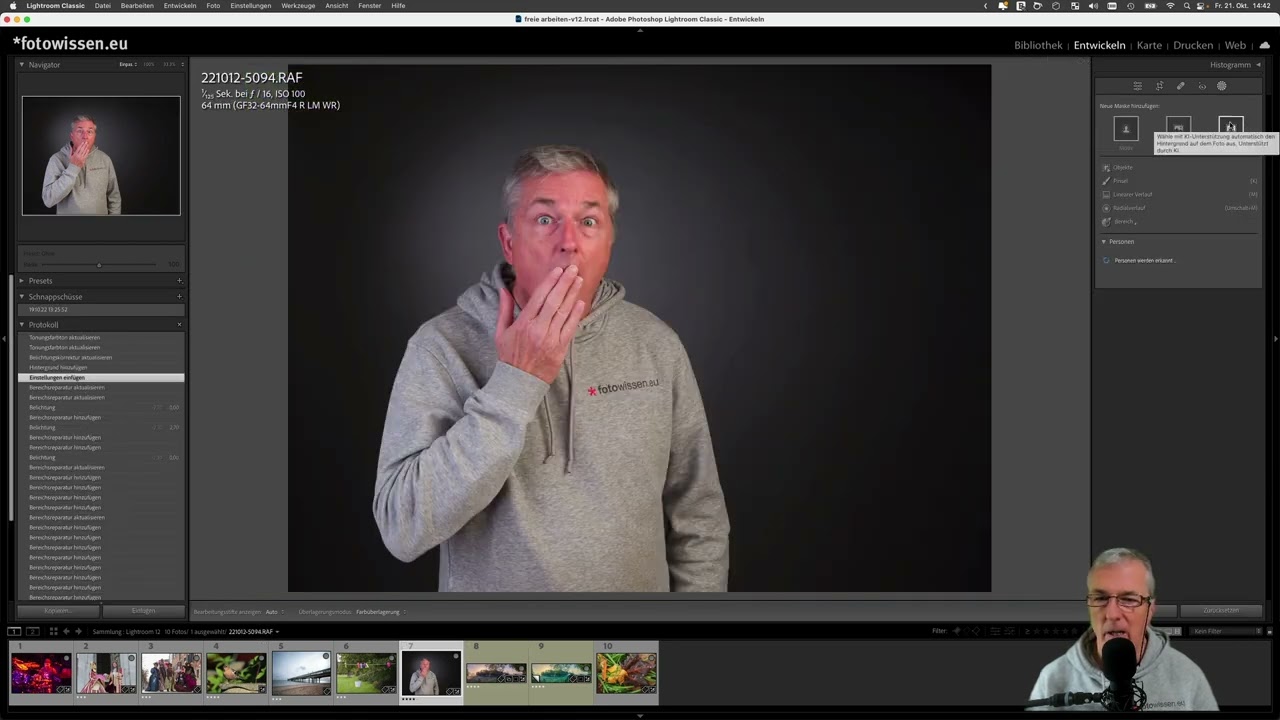
Task: Add a new preset with plus icon
Action: click(x=180, y=281)
